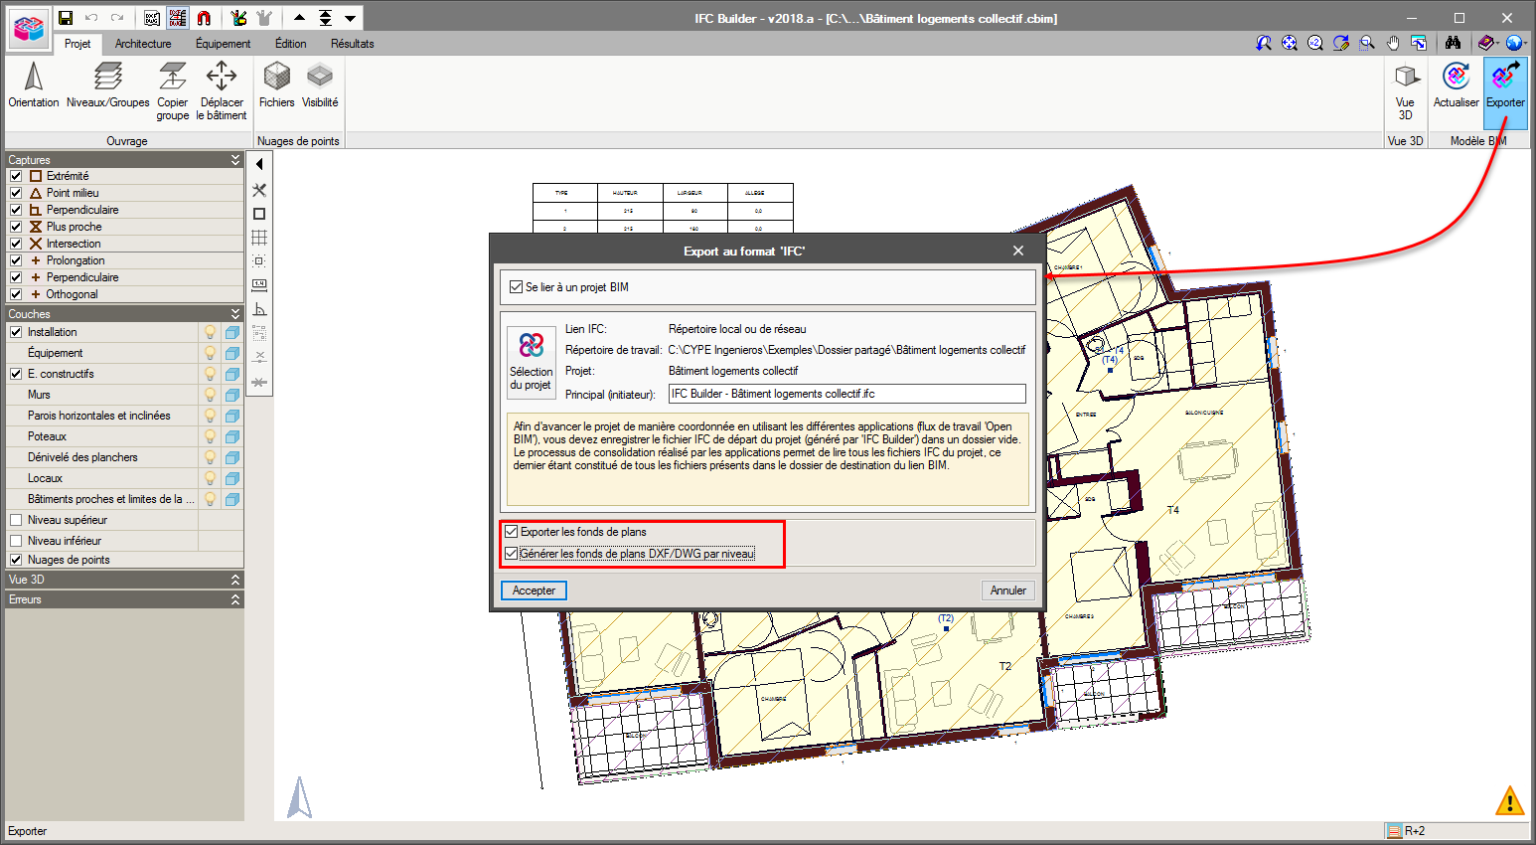The image size is (1536, 845).
Task: Close the Export au format IFC dialog
Action: (x=1018, y=251)
